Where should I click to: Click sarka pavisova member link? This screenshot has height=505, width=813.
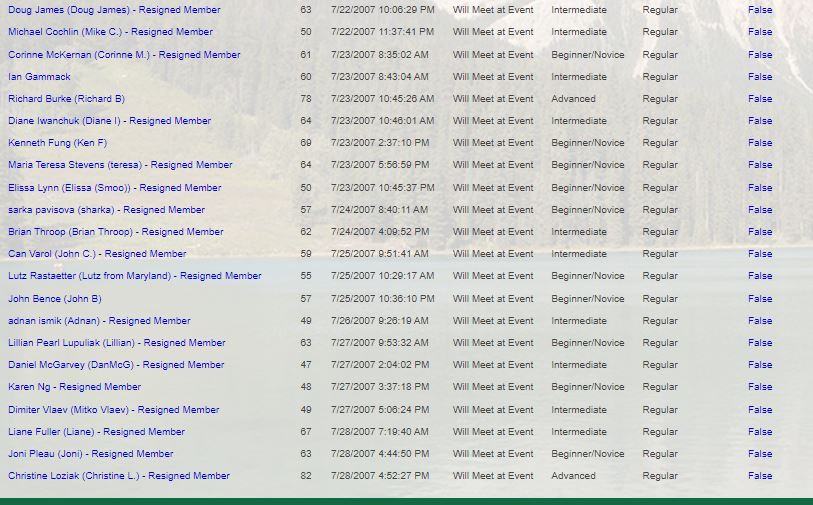[106, 210]
